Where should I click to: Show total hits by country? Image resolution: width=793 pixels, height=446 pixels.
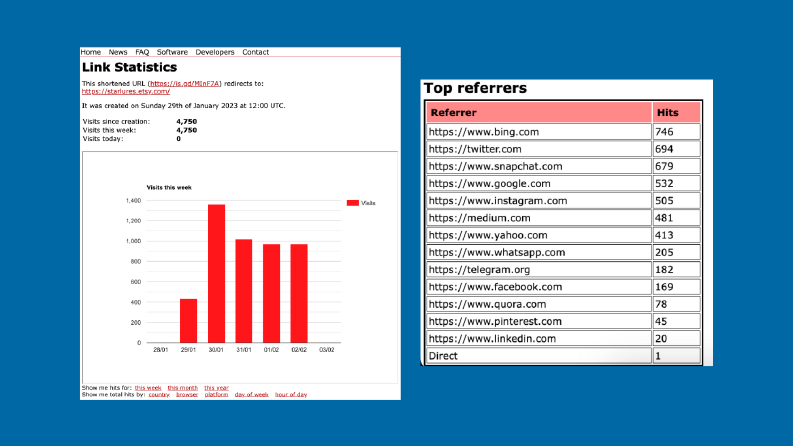coord(159,394)
